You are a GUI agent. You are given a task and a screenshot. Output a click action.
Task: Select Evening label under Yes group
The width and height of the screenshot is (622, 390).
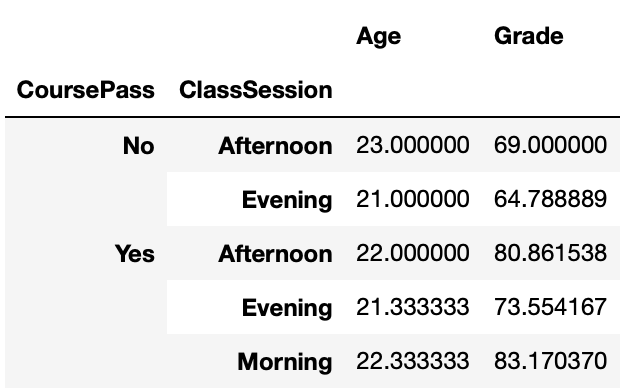287,308
